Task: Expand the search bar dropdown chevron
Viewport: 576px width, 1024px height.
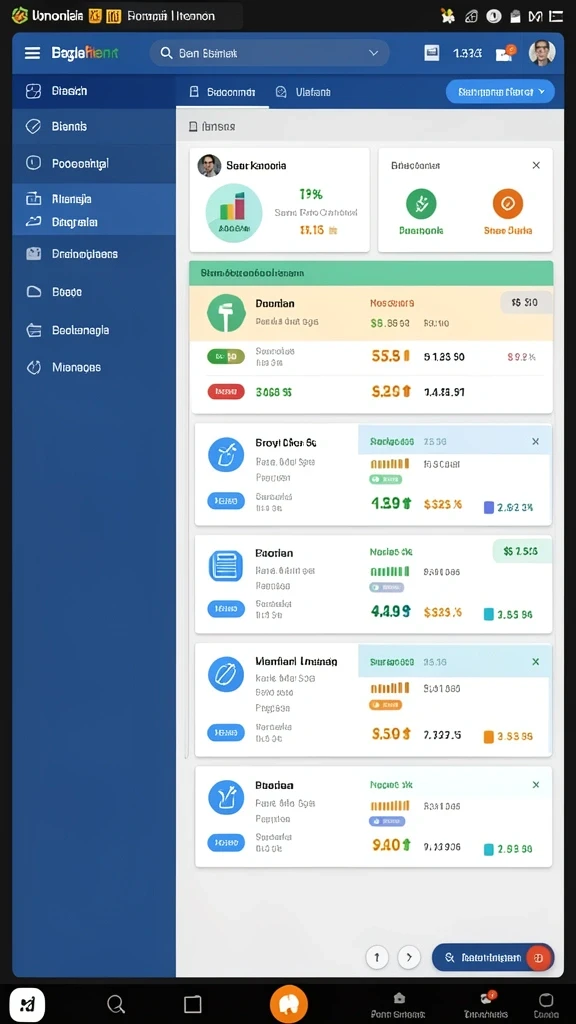Action: click(x=374, y=53)
